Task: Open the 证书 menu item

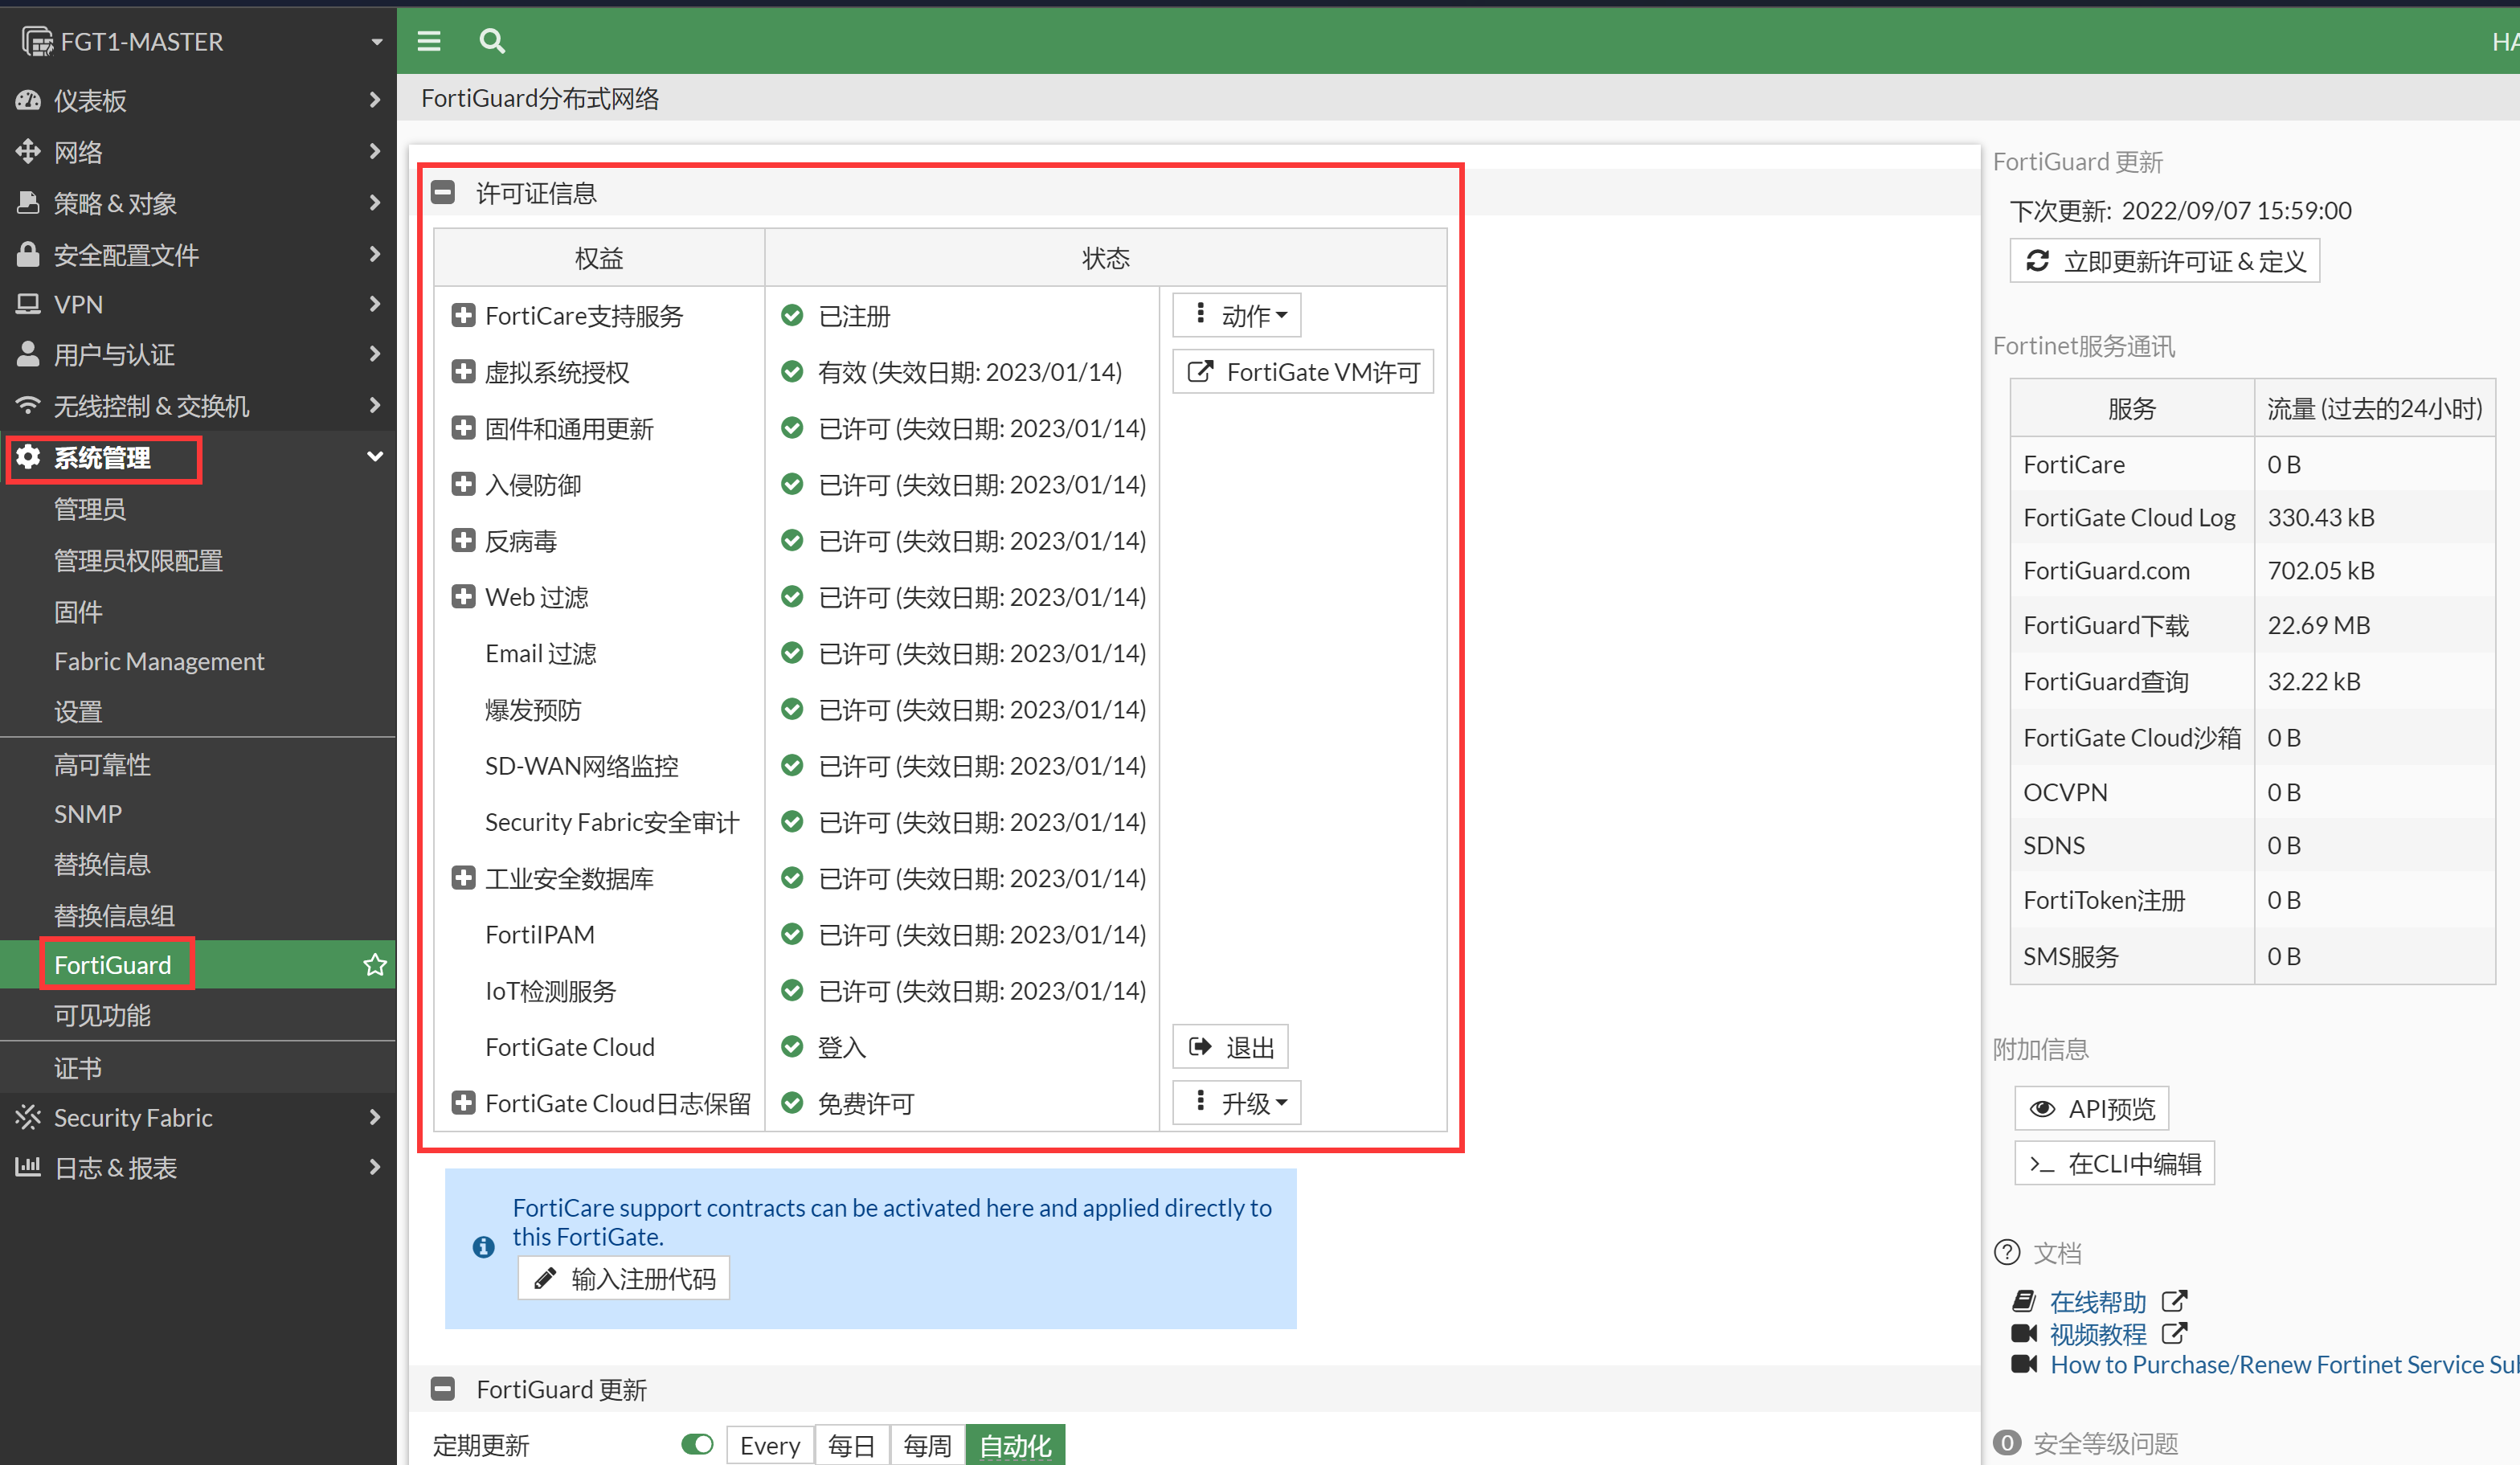Action: (x=78, y=1067)
